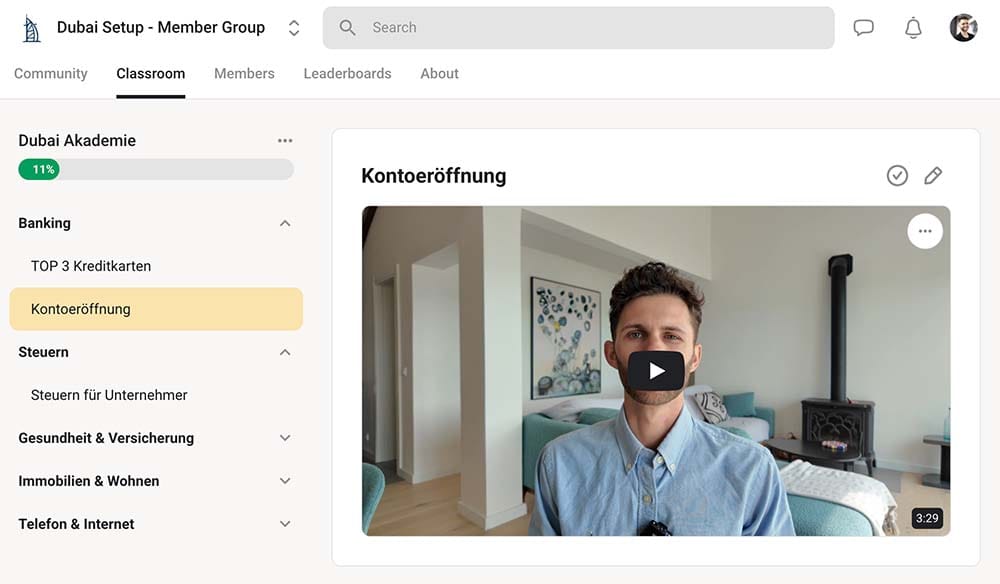
Task: Open Dubai Akademie three-dot menu
Action: coord(285,141)
